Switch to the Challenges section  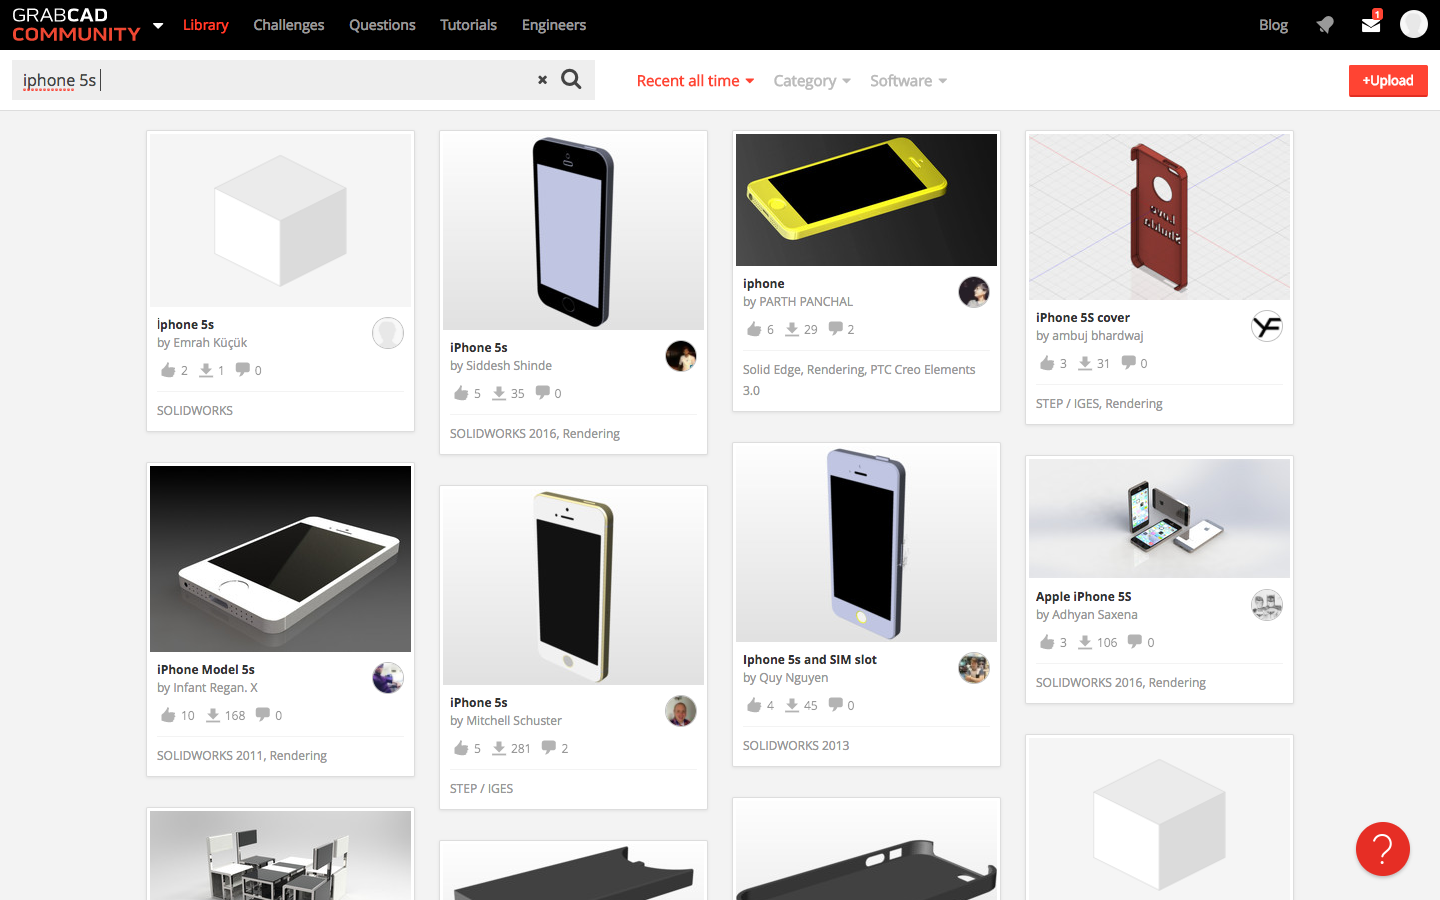click(x=288, y=24)
